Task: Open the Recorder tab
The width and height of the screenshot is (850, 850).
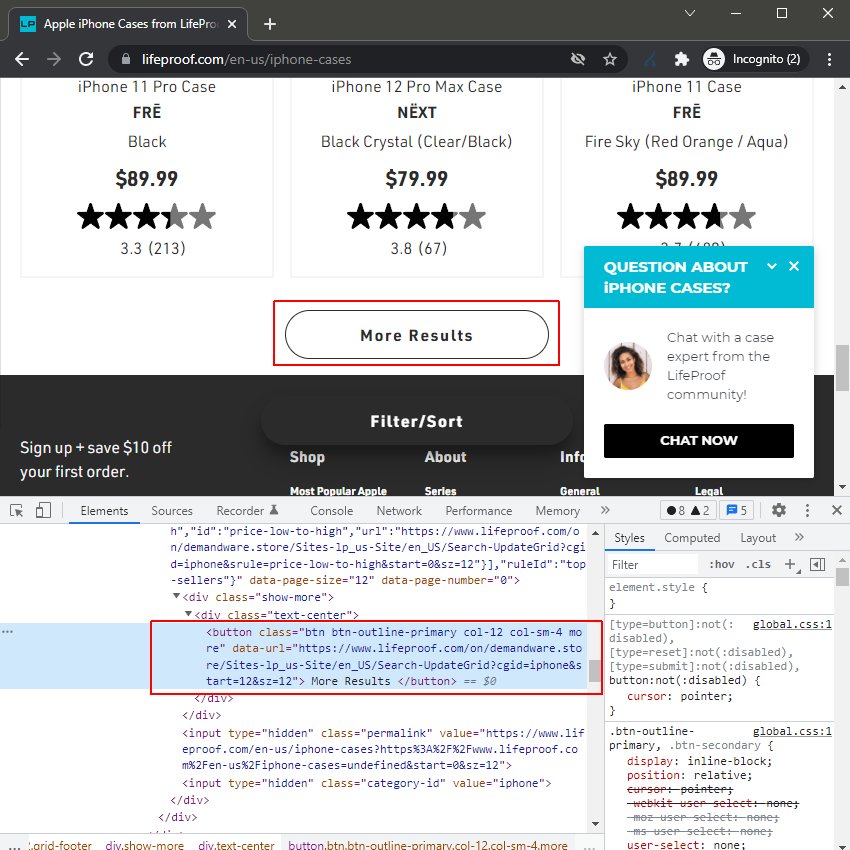Action: (x=247, y=511)
